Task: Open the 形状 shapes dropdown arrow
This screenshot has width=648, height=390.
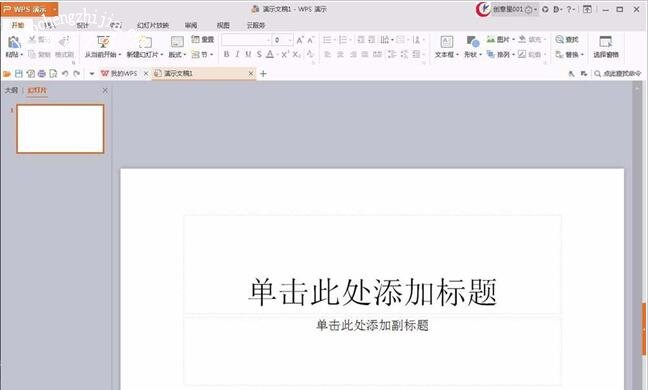Action: tap(480, 55)
